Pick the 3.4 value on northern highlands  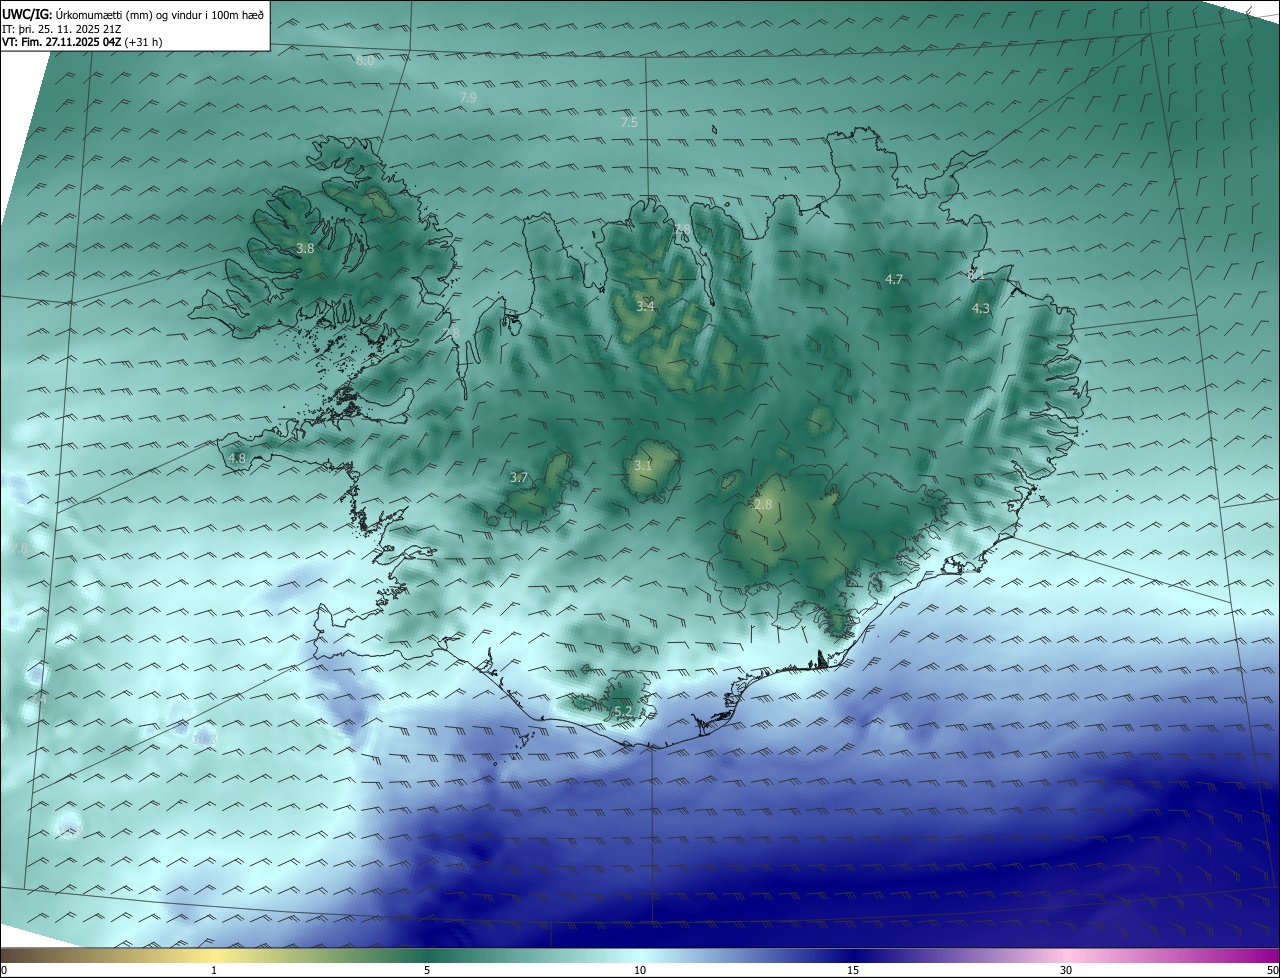click(645, 306)
